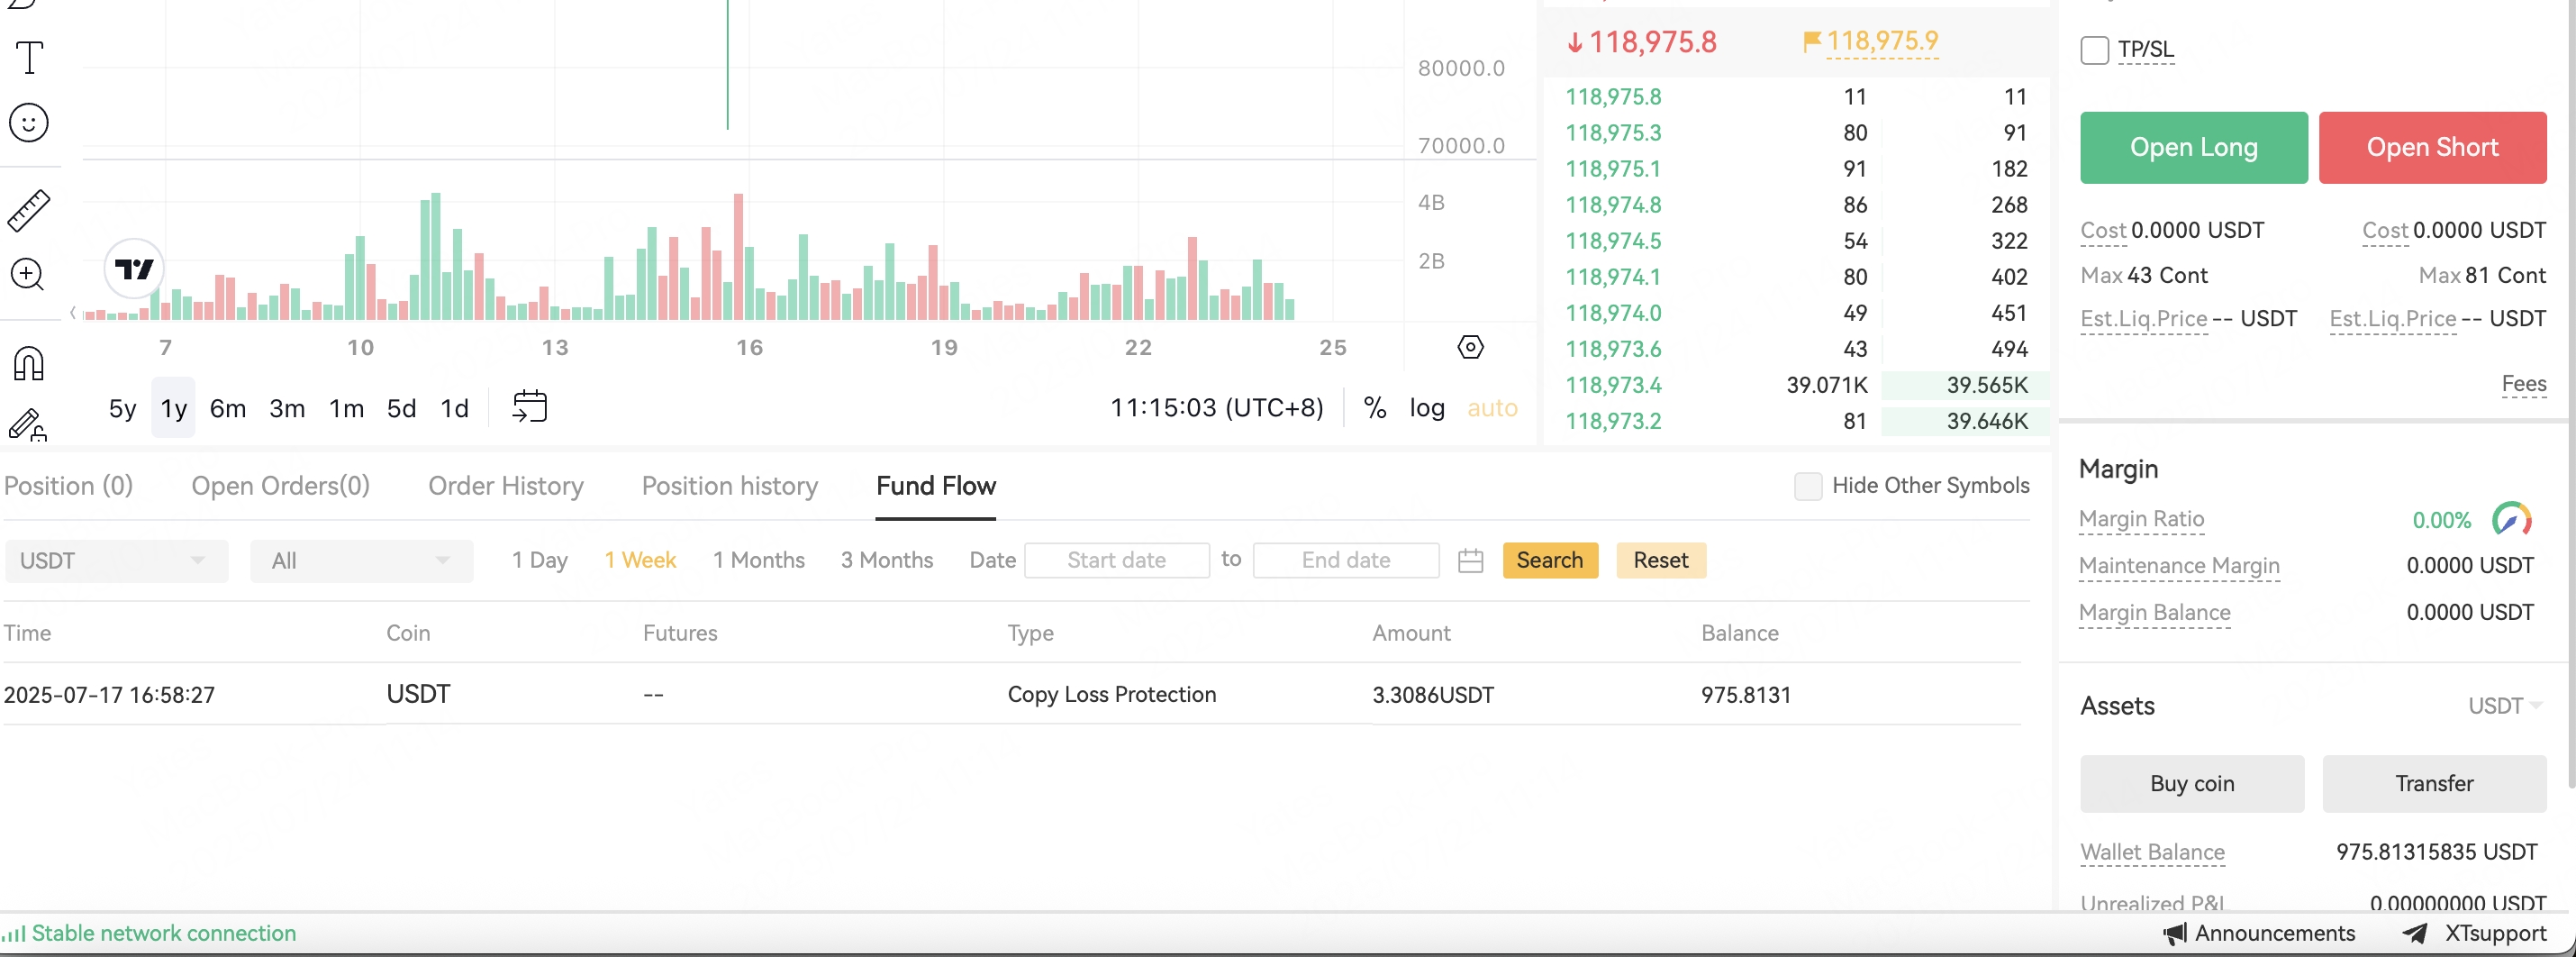This screenshot has height=957, width=2576.
Task: Open the All type filter dropdown
Action: [360, 561]
